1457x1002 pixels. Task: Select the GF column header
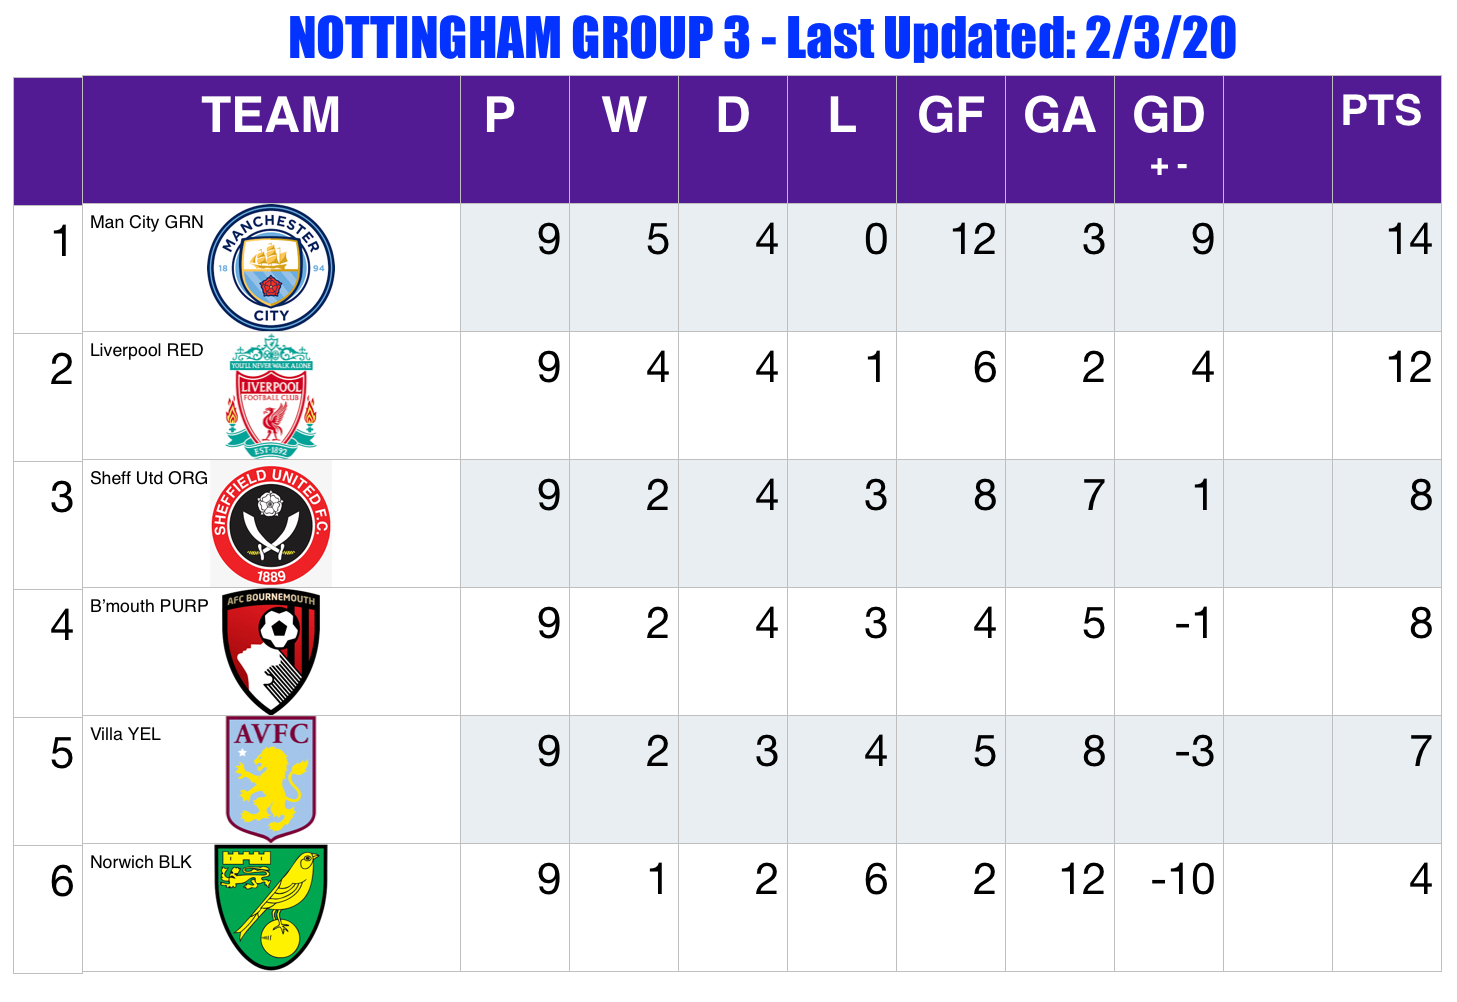(x=951, y=115)
